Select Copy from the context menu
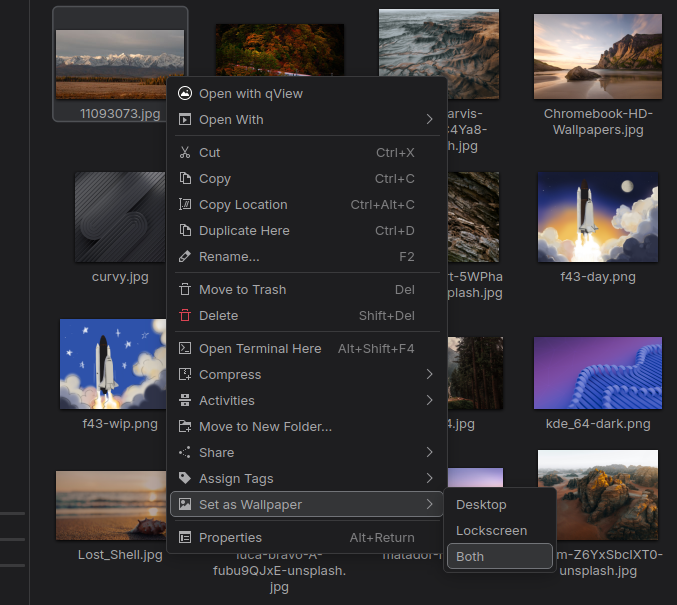This screenshot has width=677, height=605. (x=307, y=178)
